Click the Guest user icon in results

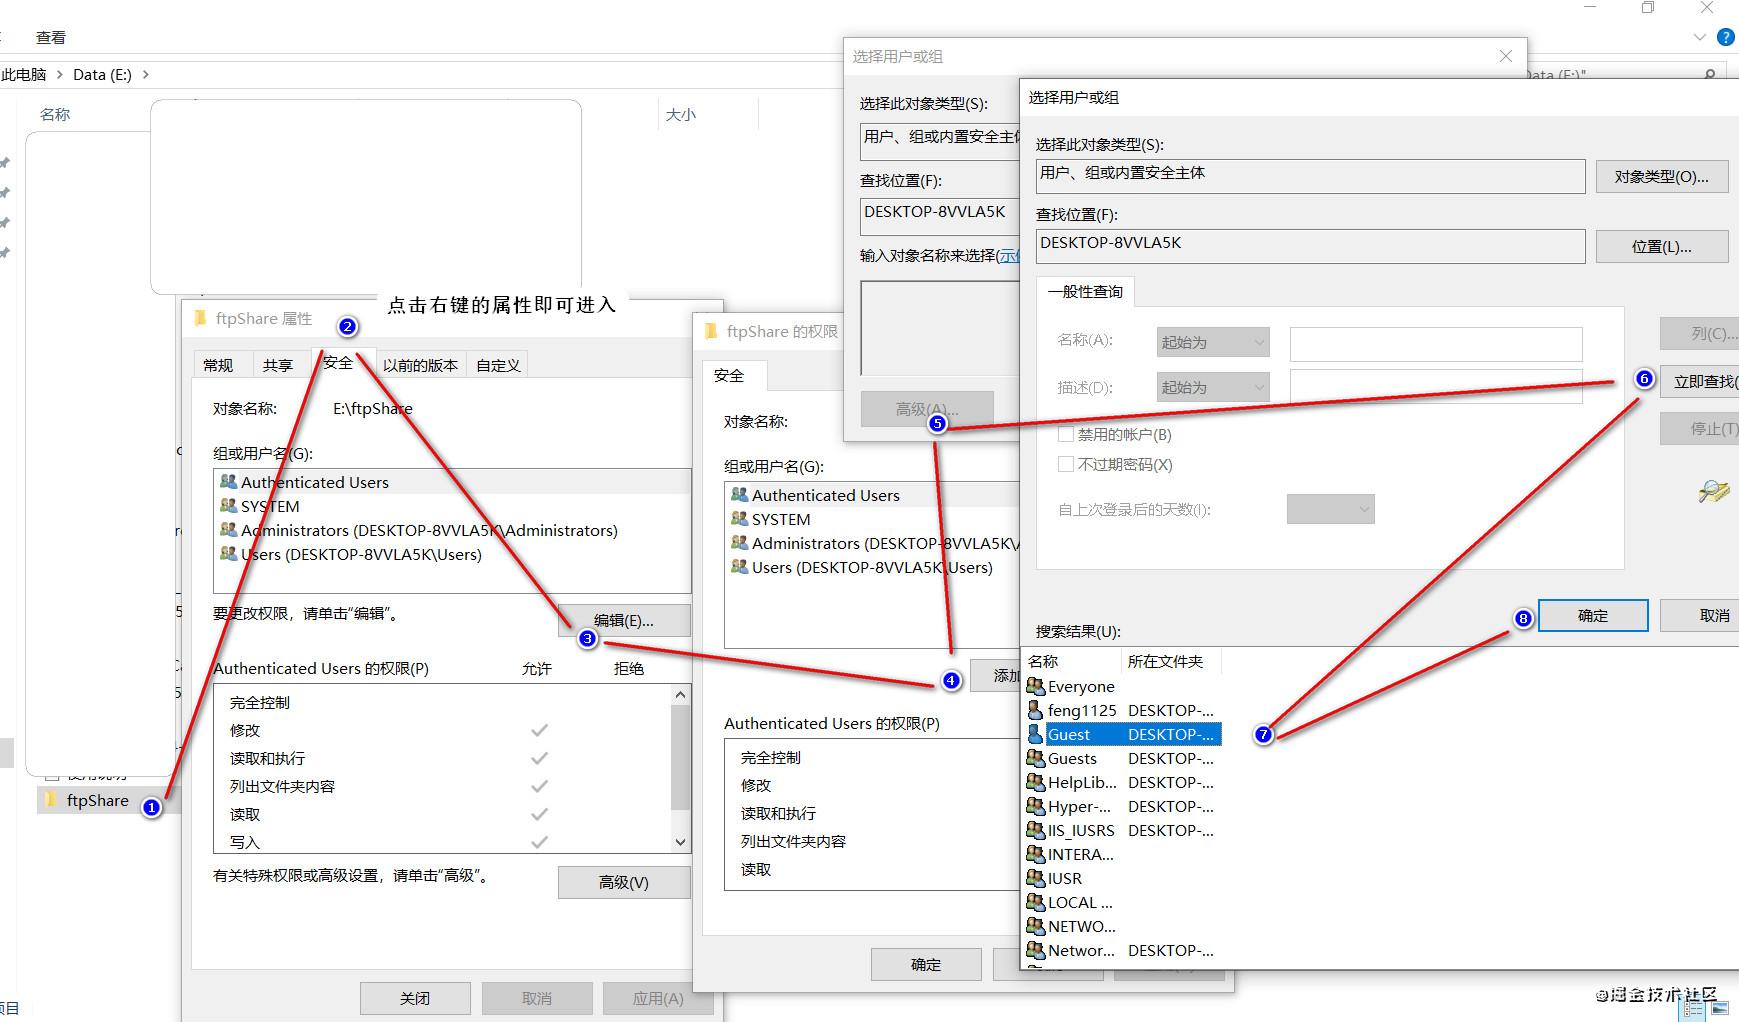click(x=1036, y=734)
